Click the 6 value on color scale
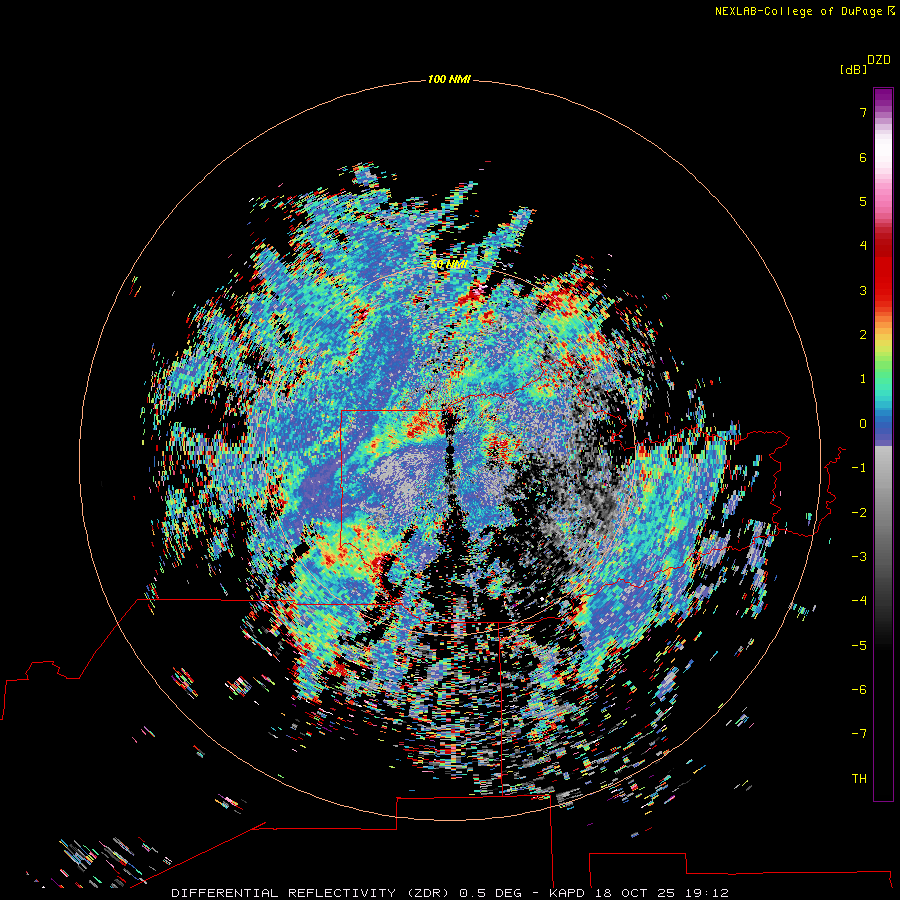 tap(863, 157)
